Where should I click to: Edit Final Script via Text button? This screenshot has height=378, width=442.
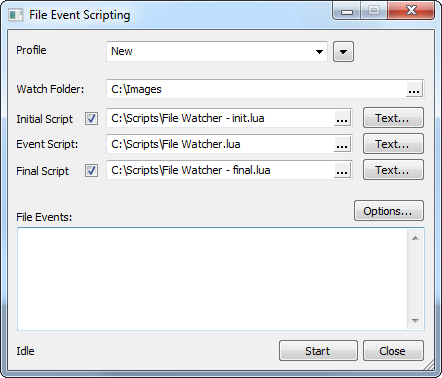(393, 170)
